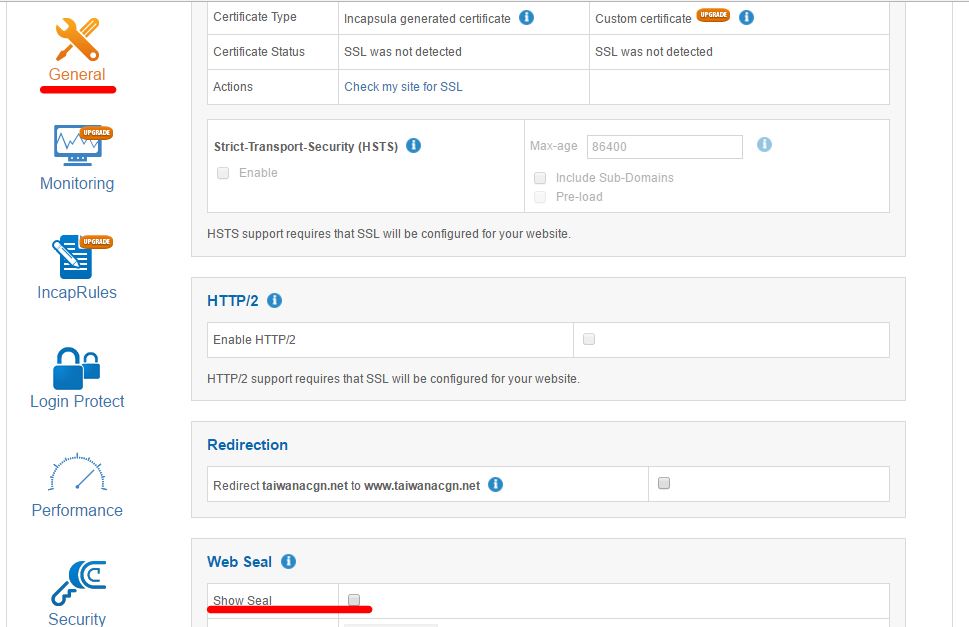
Task: Tick the Enable HTTP/2 checkbox
Action: (x=589, y=339)
